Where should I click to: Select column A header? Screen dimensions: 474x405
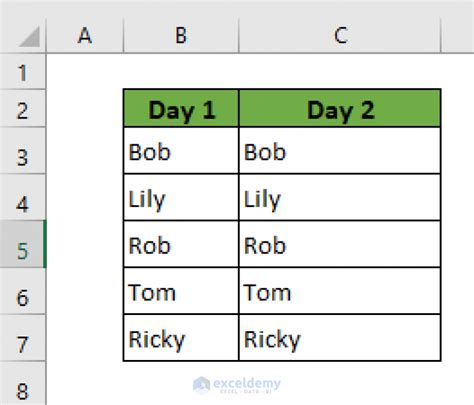[x=85, y=36]
